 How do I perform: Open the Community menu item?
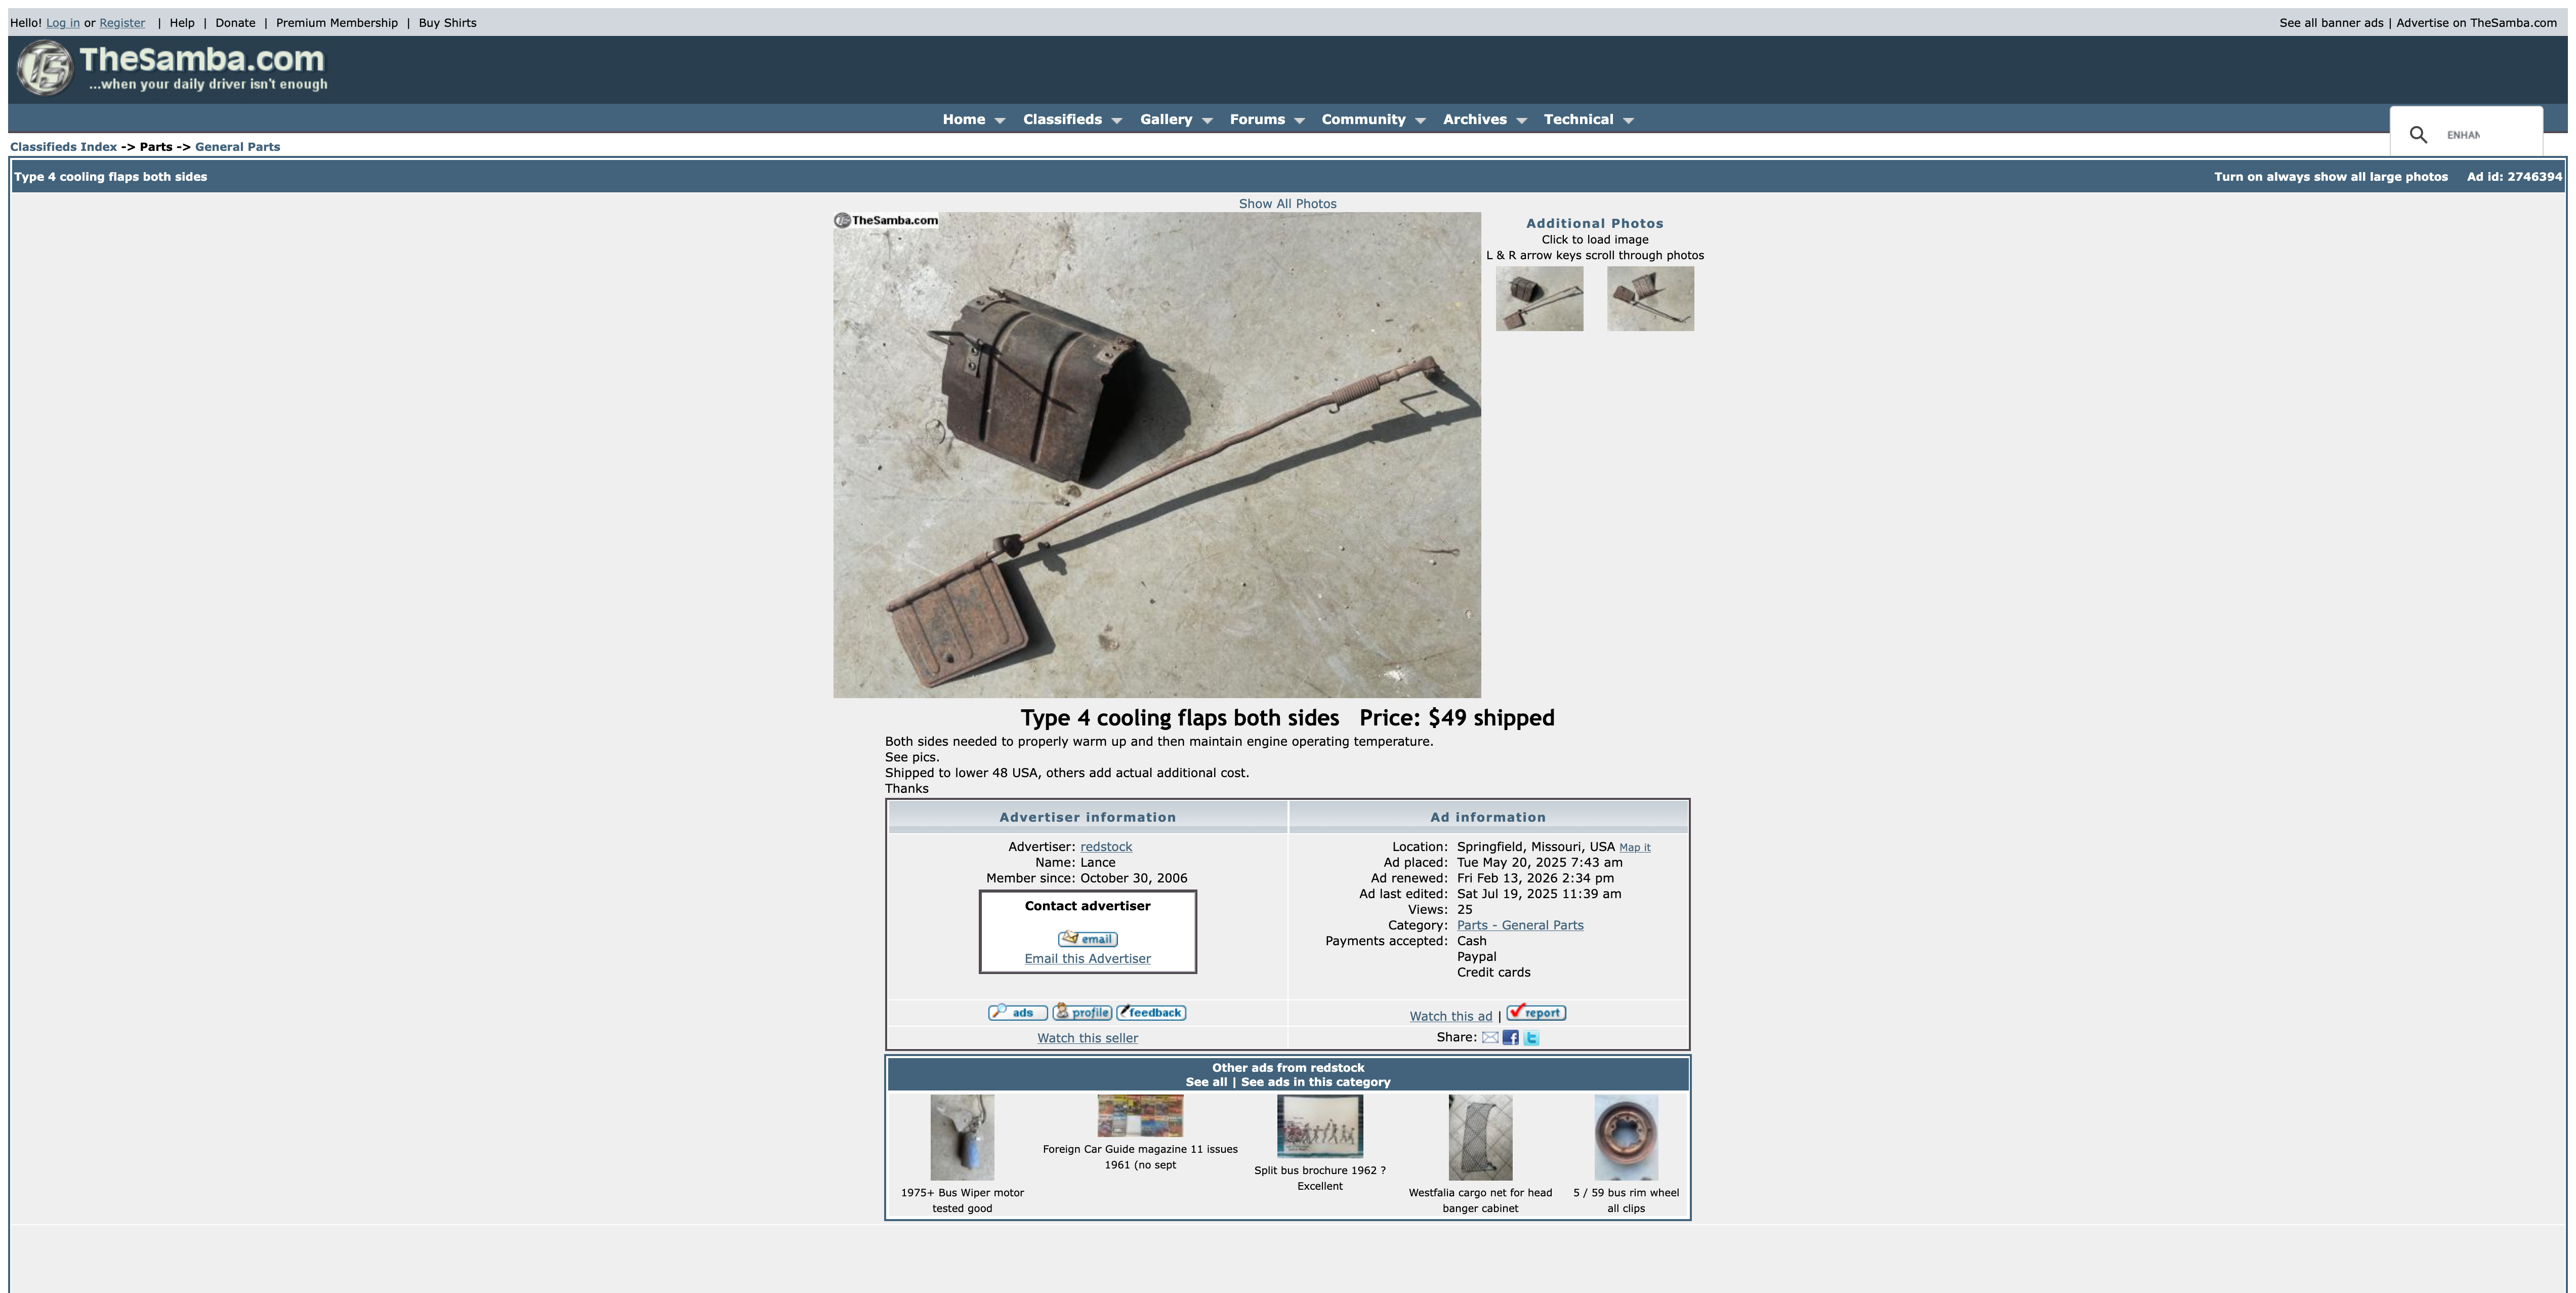click(1363, 119)
